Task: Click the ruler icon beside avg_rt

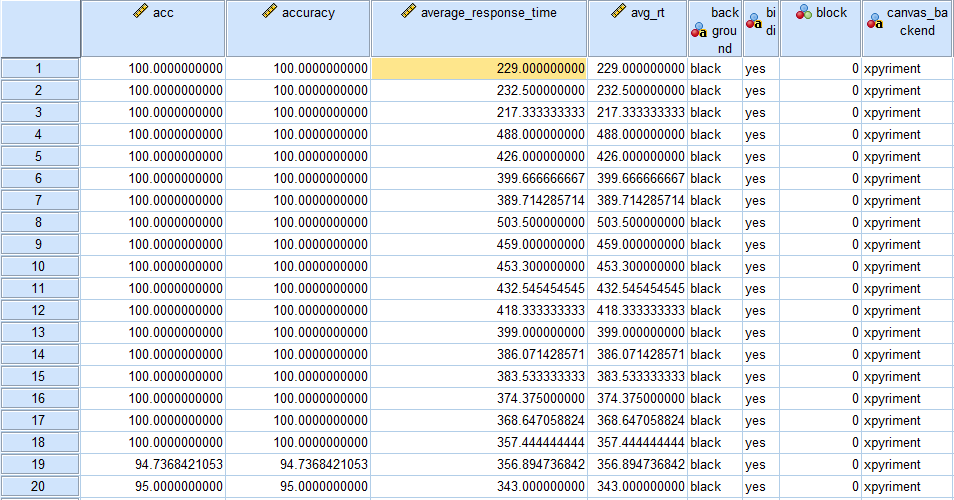Action: tap(619, 12)
